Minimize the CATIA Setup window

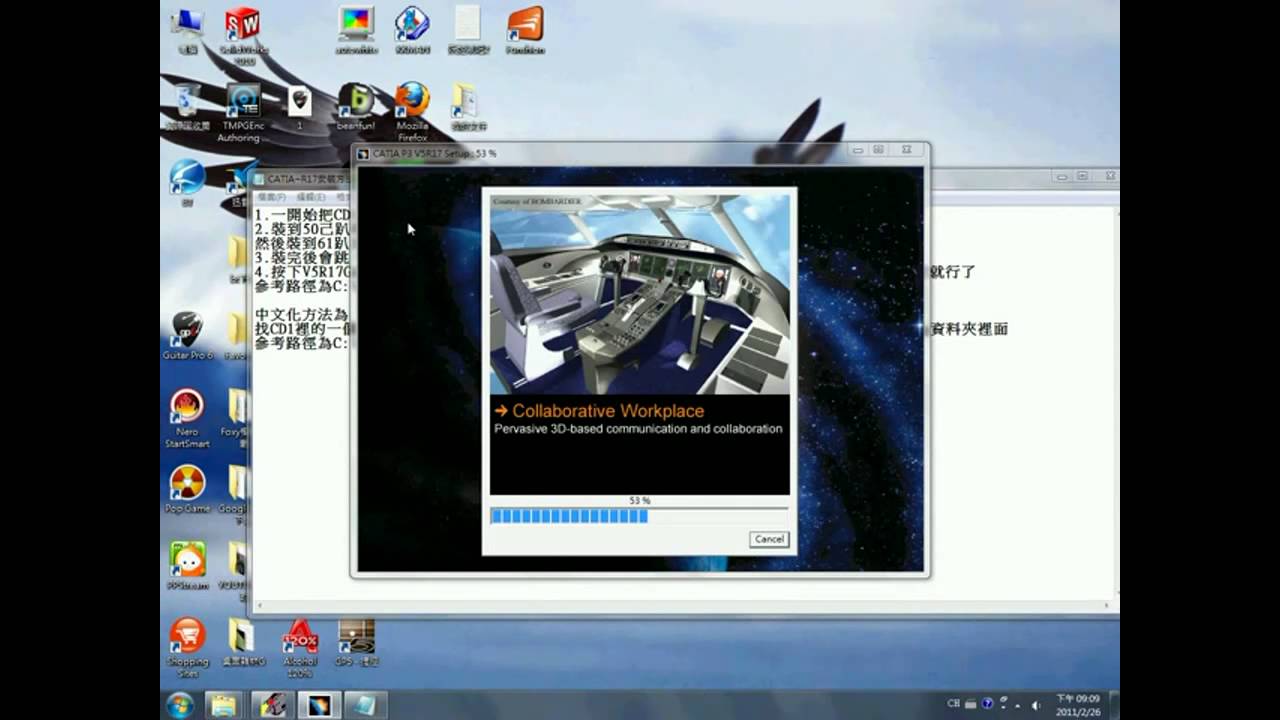857,150
